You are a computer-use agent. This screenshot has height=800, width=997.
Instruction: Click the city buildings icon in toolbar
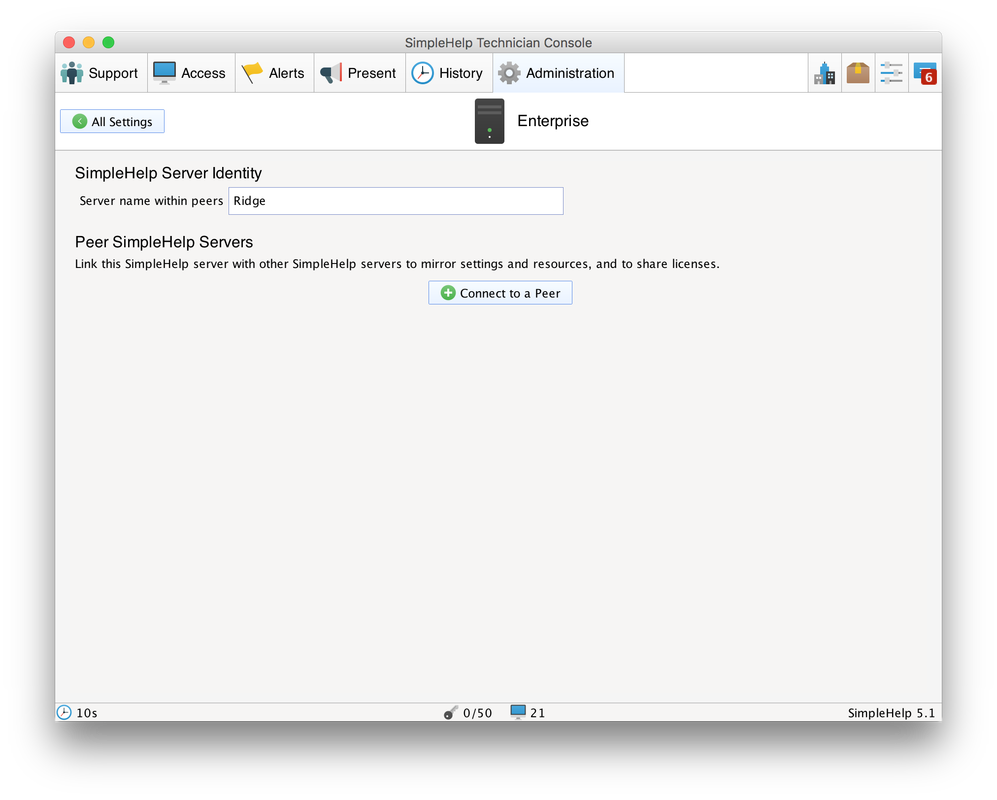click(x=825, y=74)
